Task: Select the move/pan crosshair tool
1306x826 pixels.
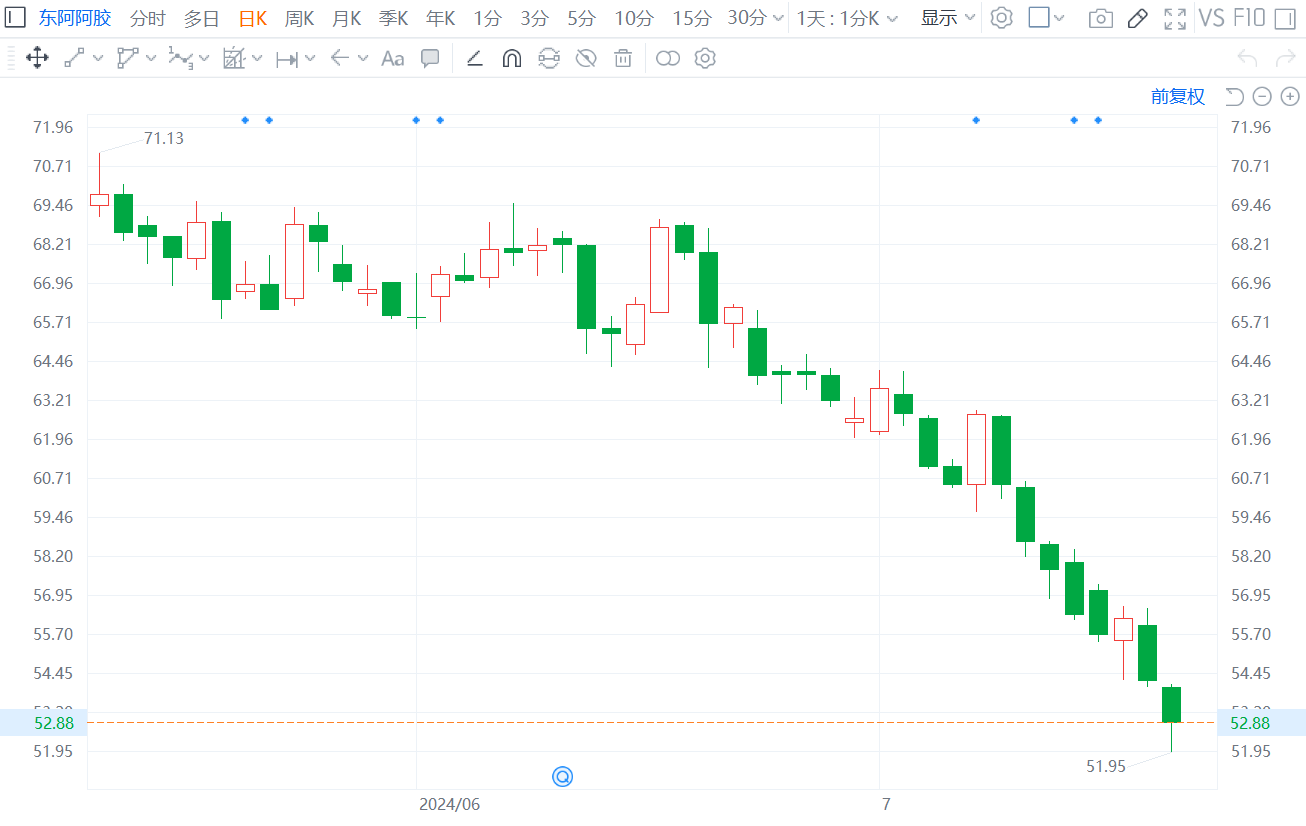Action: point(37,58)
